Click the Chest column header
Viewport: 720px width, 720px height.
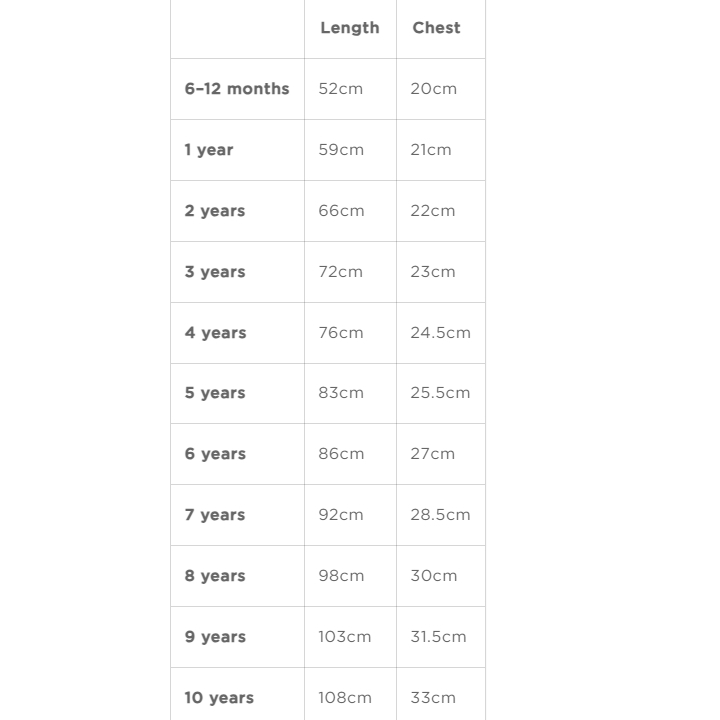pos(436,28)
